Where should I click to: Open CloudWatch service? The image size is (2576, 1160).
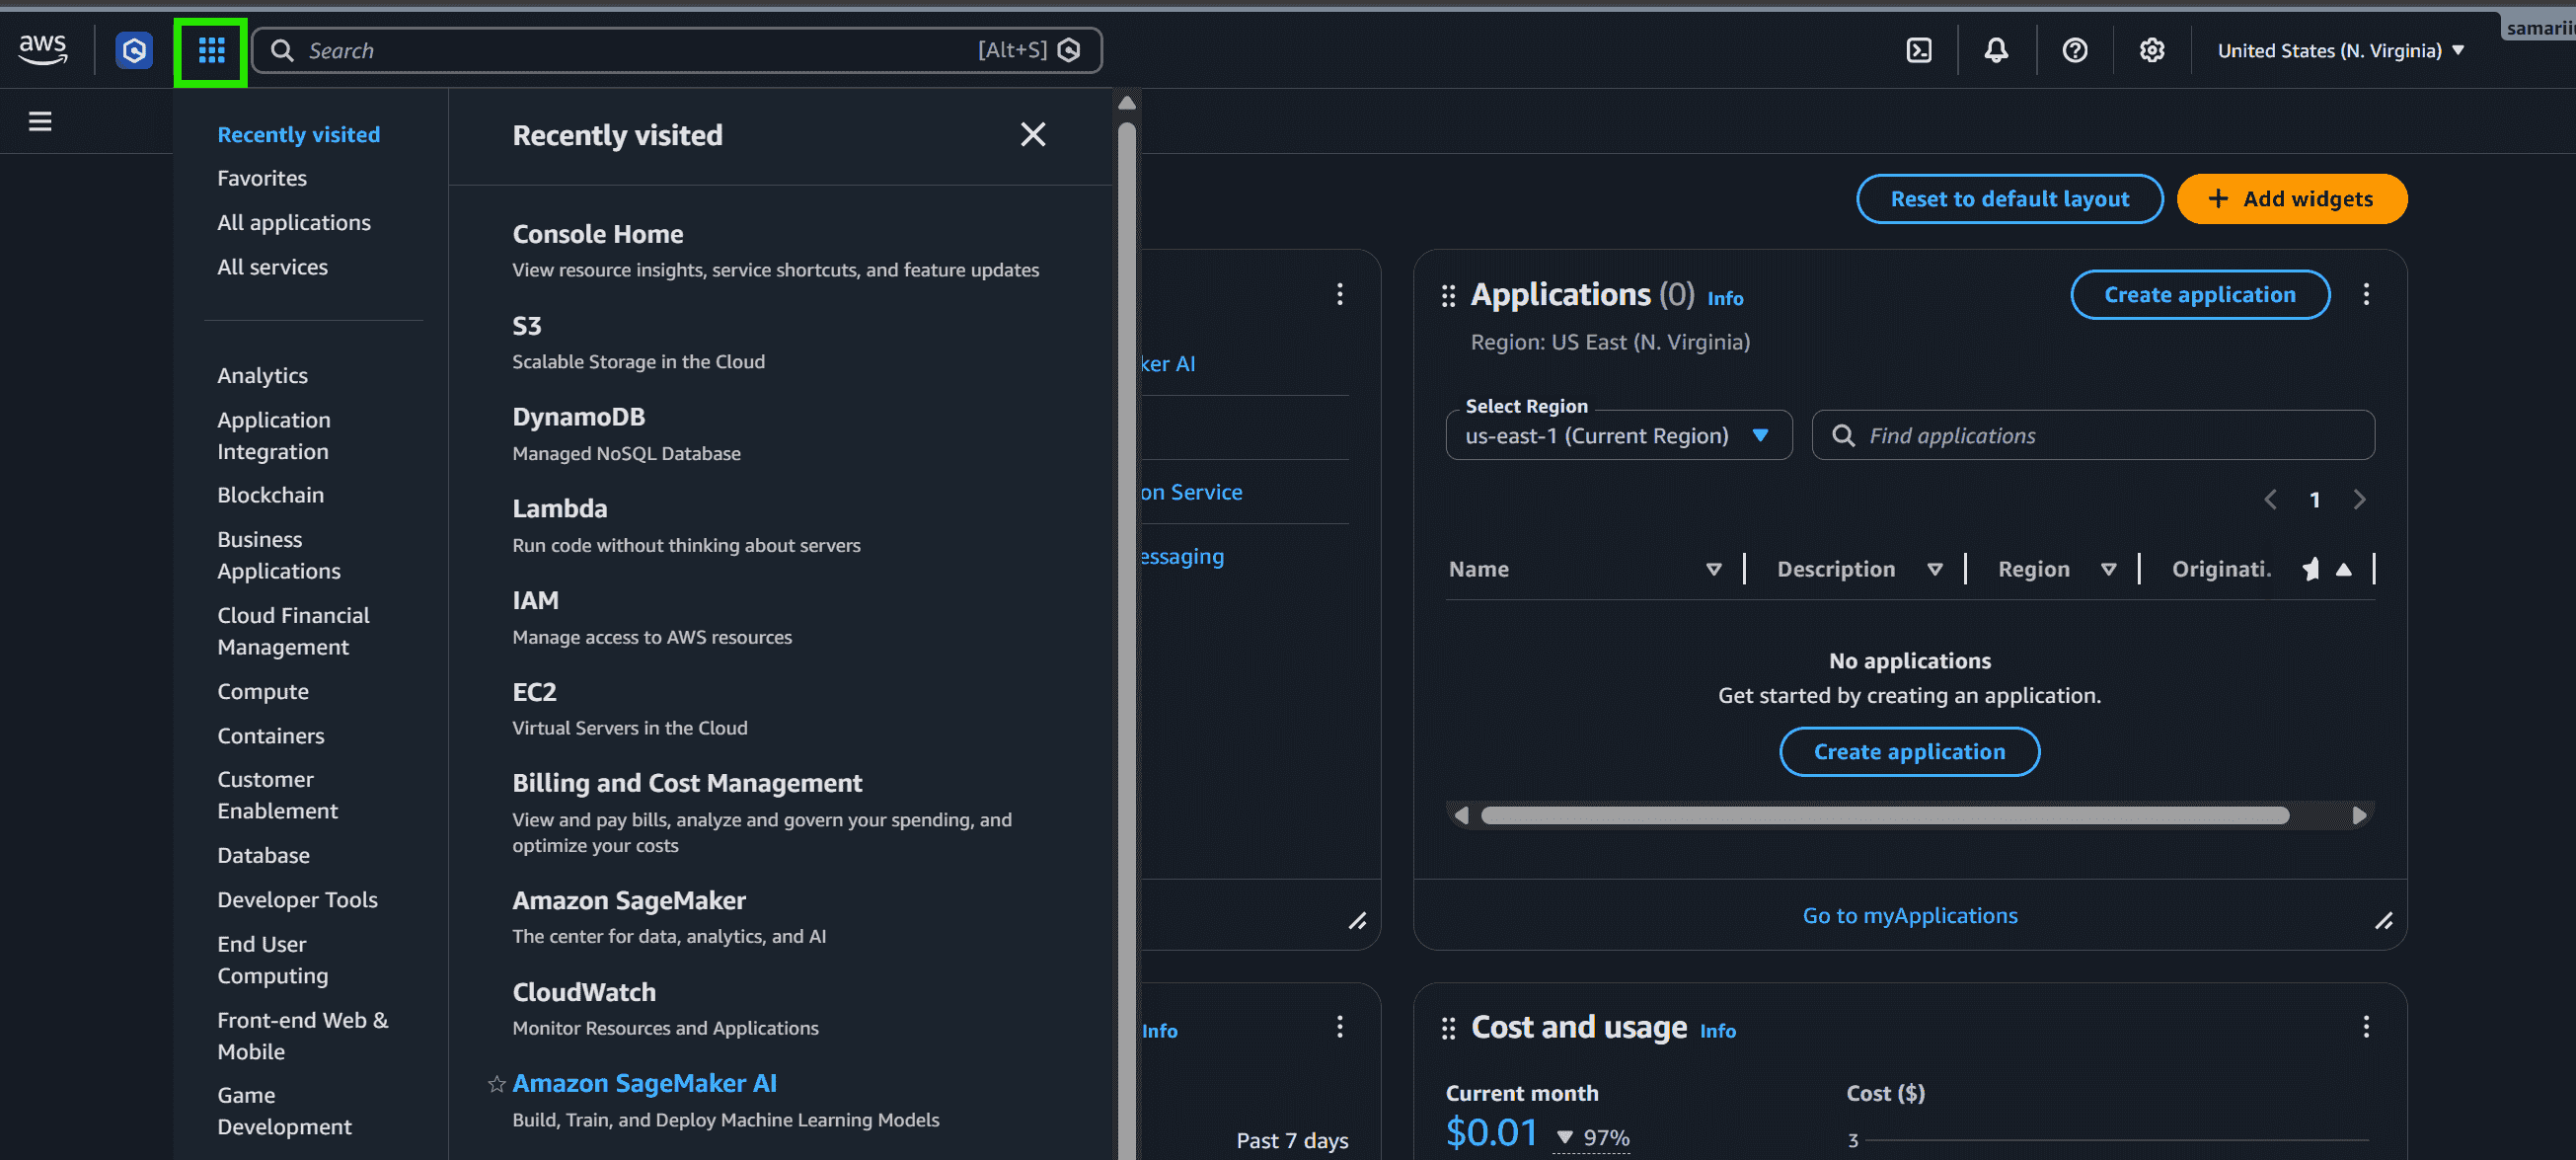[584, 992]
